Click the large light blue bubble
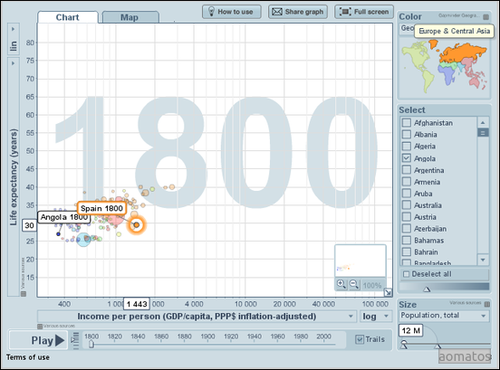 tap(83, 239)
